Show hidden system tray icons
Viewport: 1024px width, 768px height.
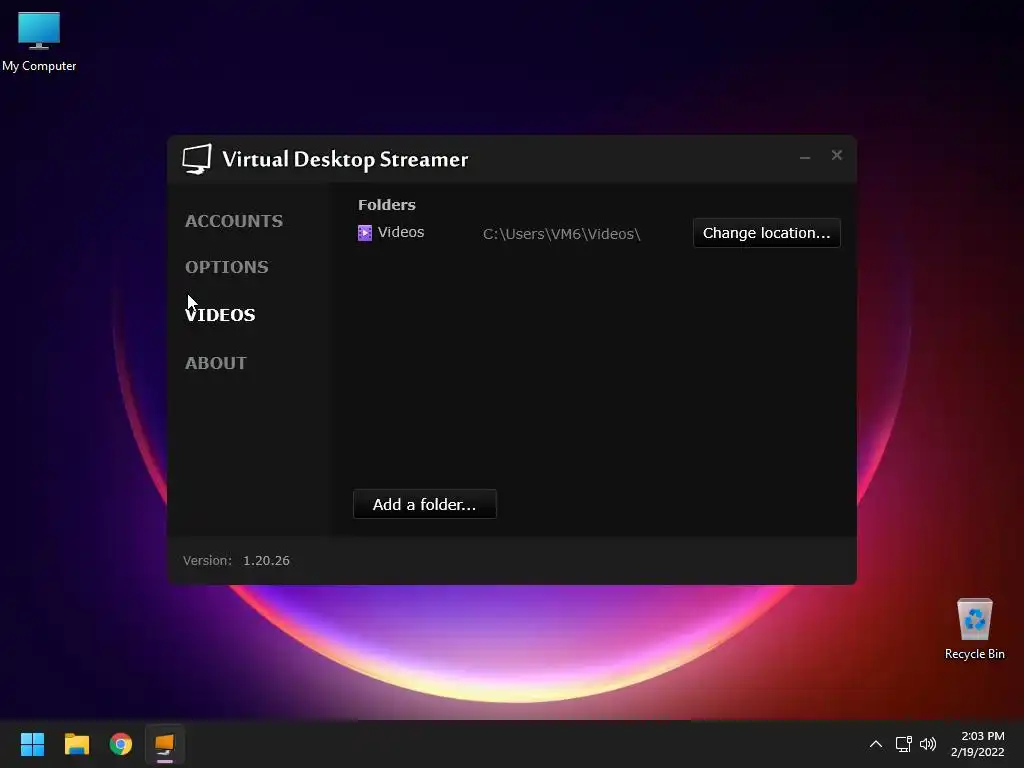pyautogui.click(x=876, y=744)
